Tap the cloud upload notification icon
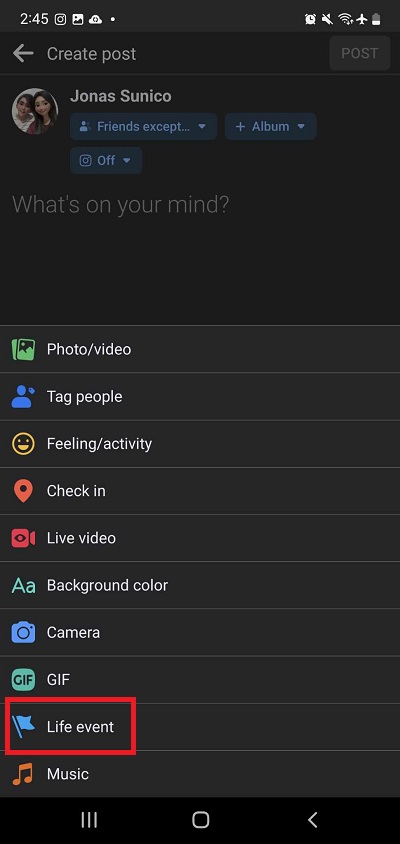 (x=95, y=19)
